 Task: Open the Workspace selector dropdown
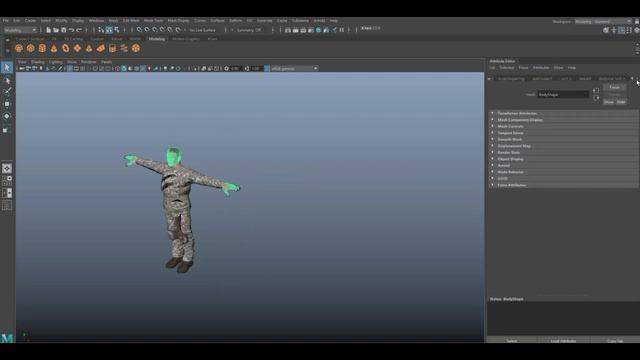[603, 22]
